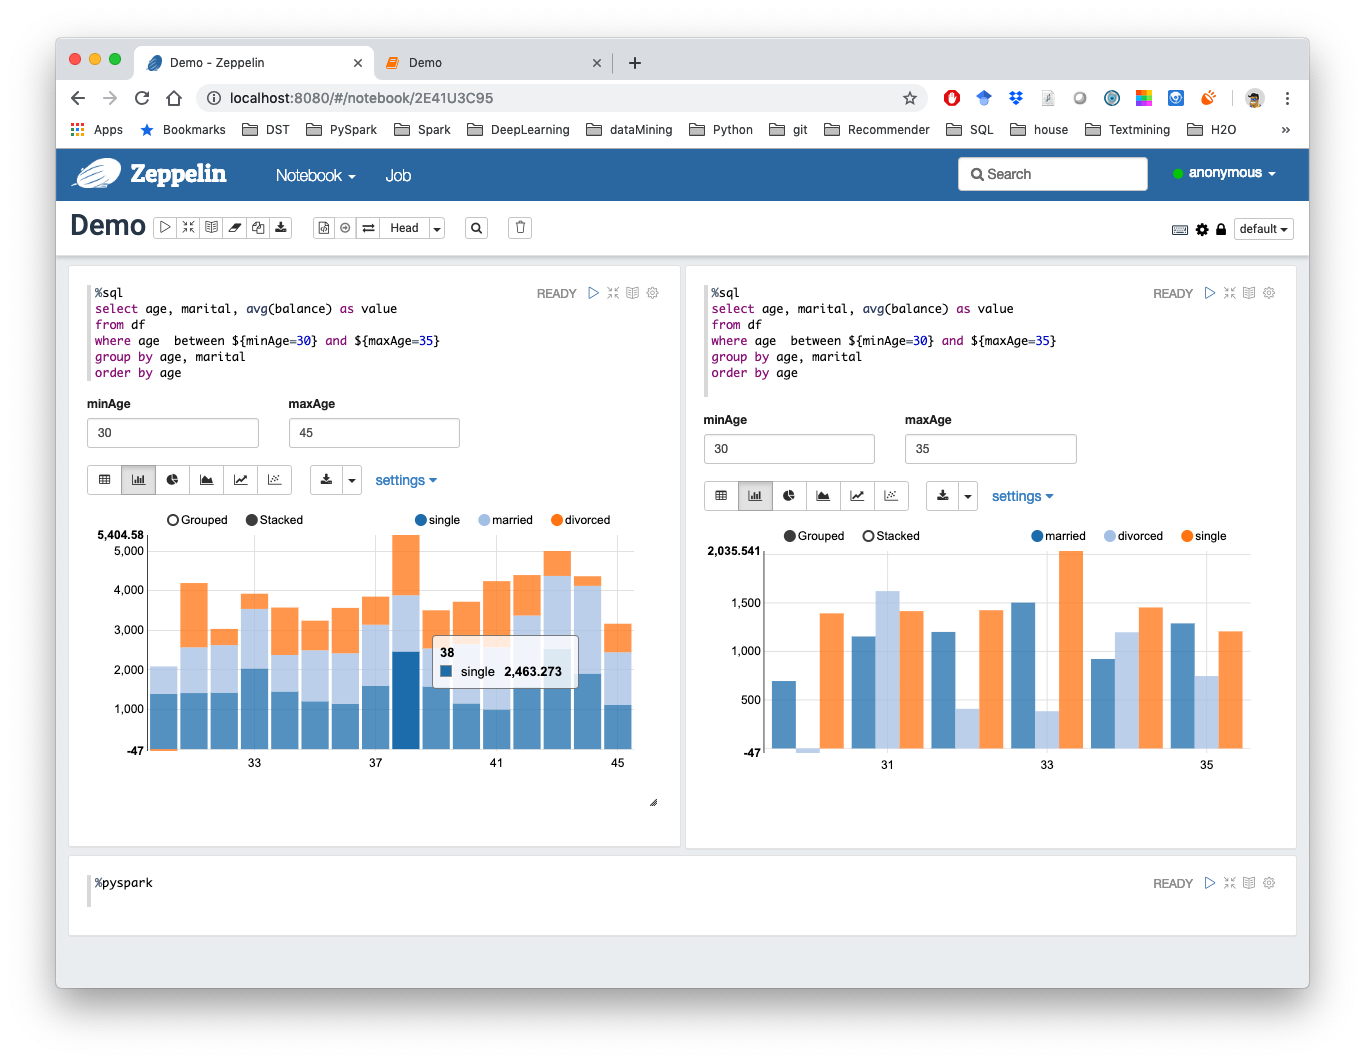The image size is (1365, 1062).
Task: Expand settings in first paragraph
Action: [x=406, y=480]
